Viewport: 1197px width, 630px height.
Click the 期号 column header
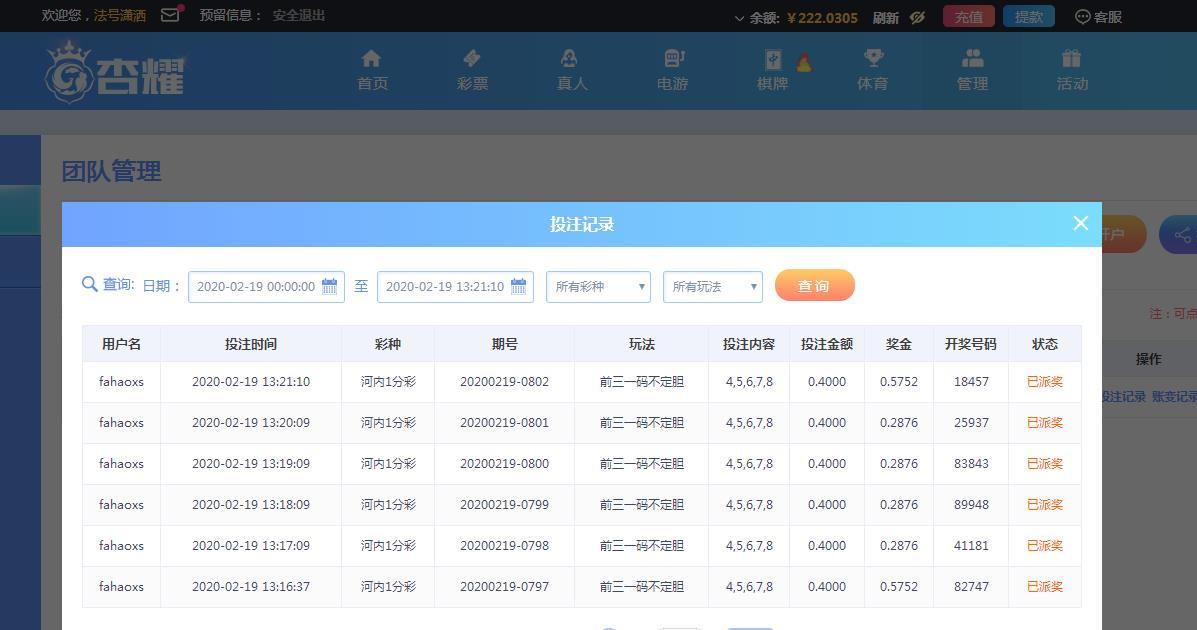pos(505,344)
